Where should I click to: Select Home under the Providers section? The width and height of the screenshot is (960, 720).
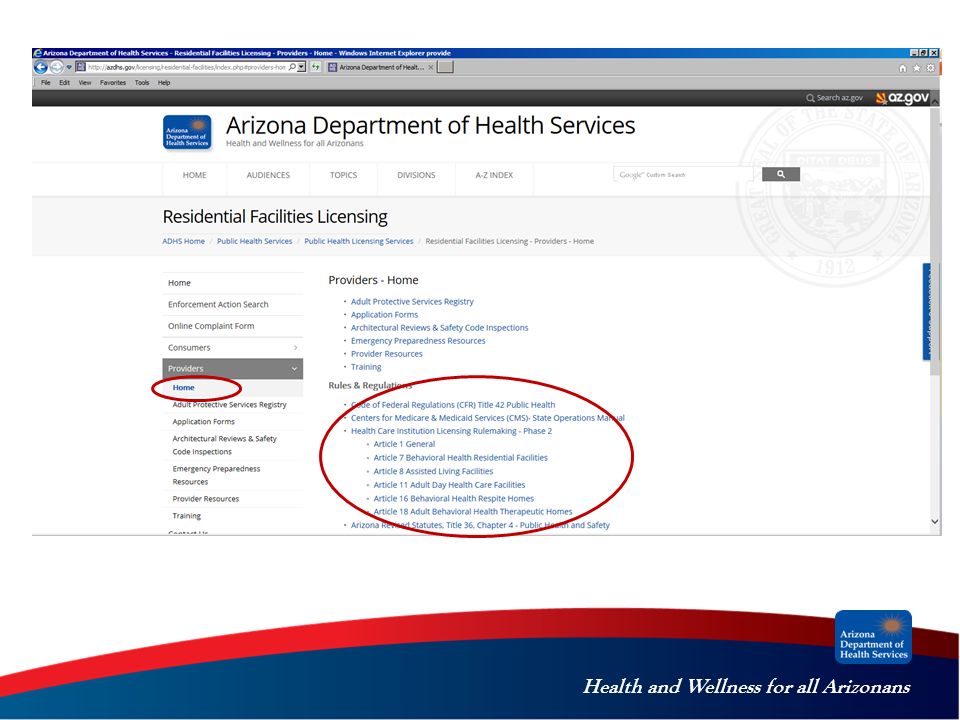pyautogui.click(x=184, y=388)
